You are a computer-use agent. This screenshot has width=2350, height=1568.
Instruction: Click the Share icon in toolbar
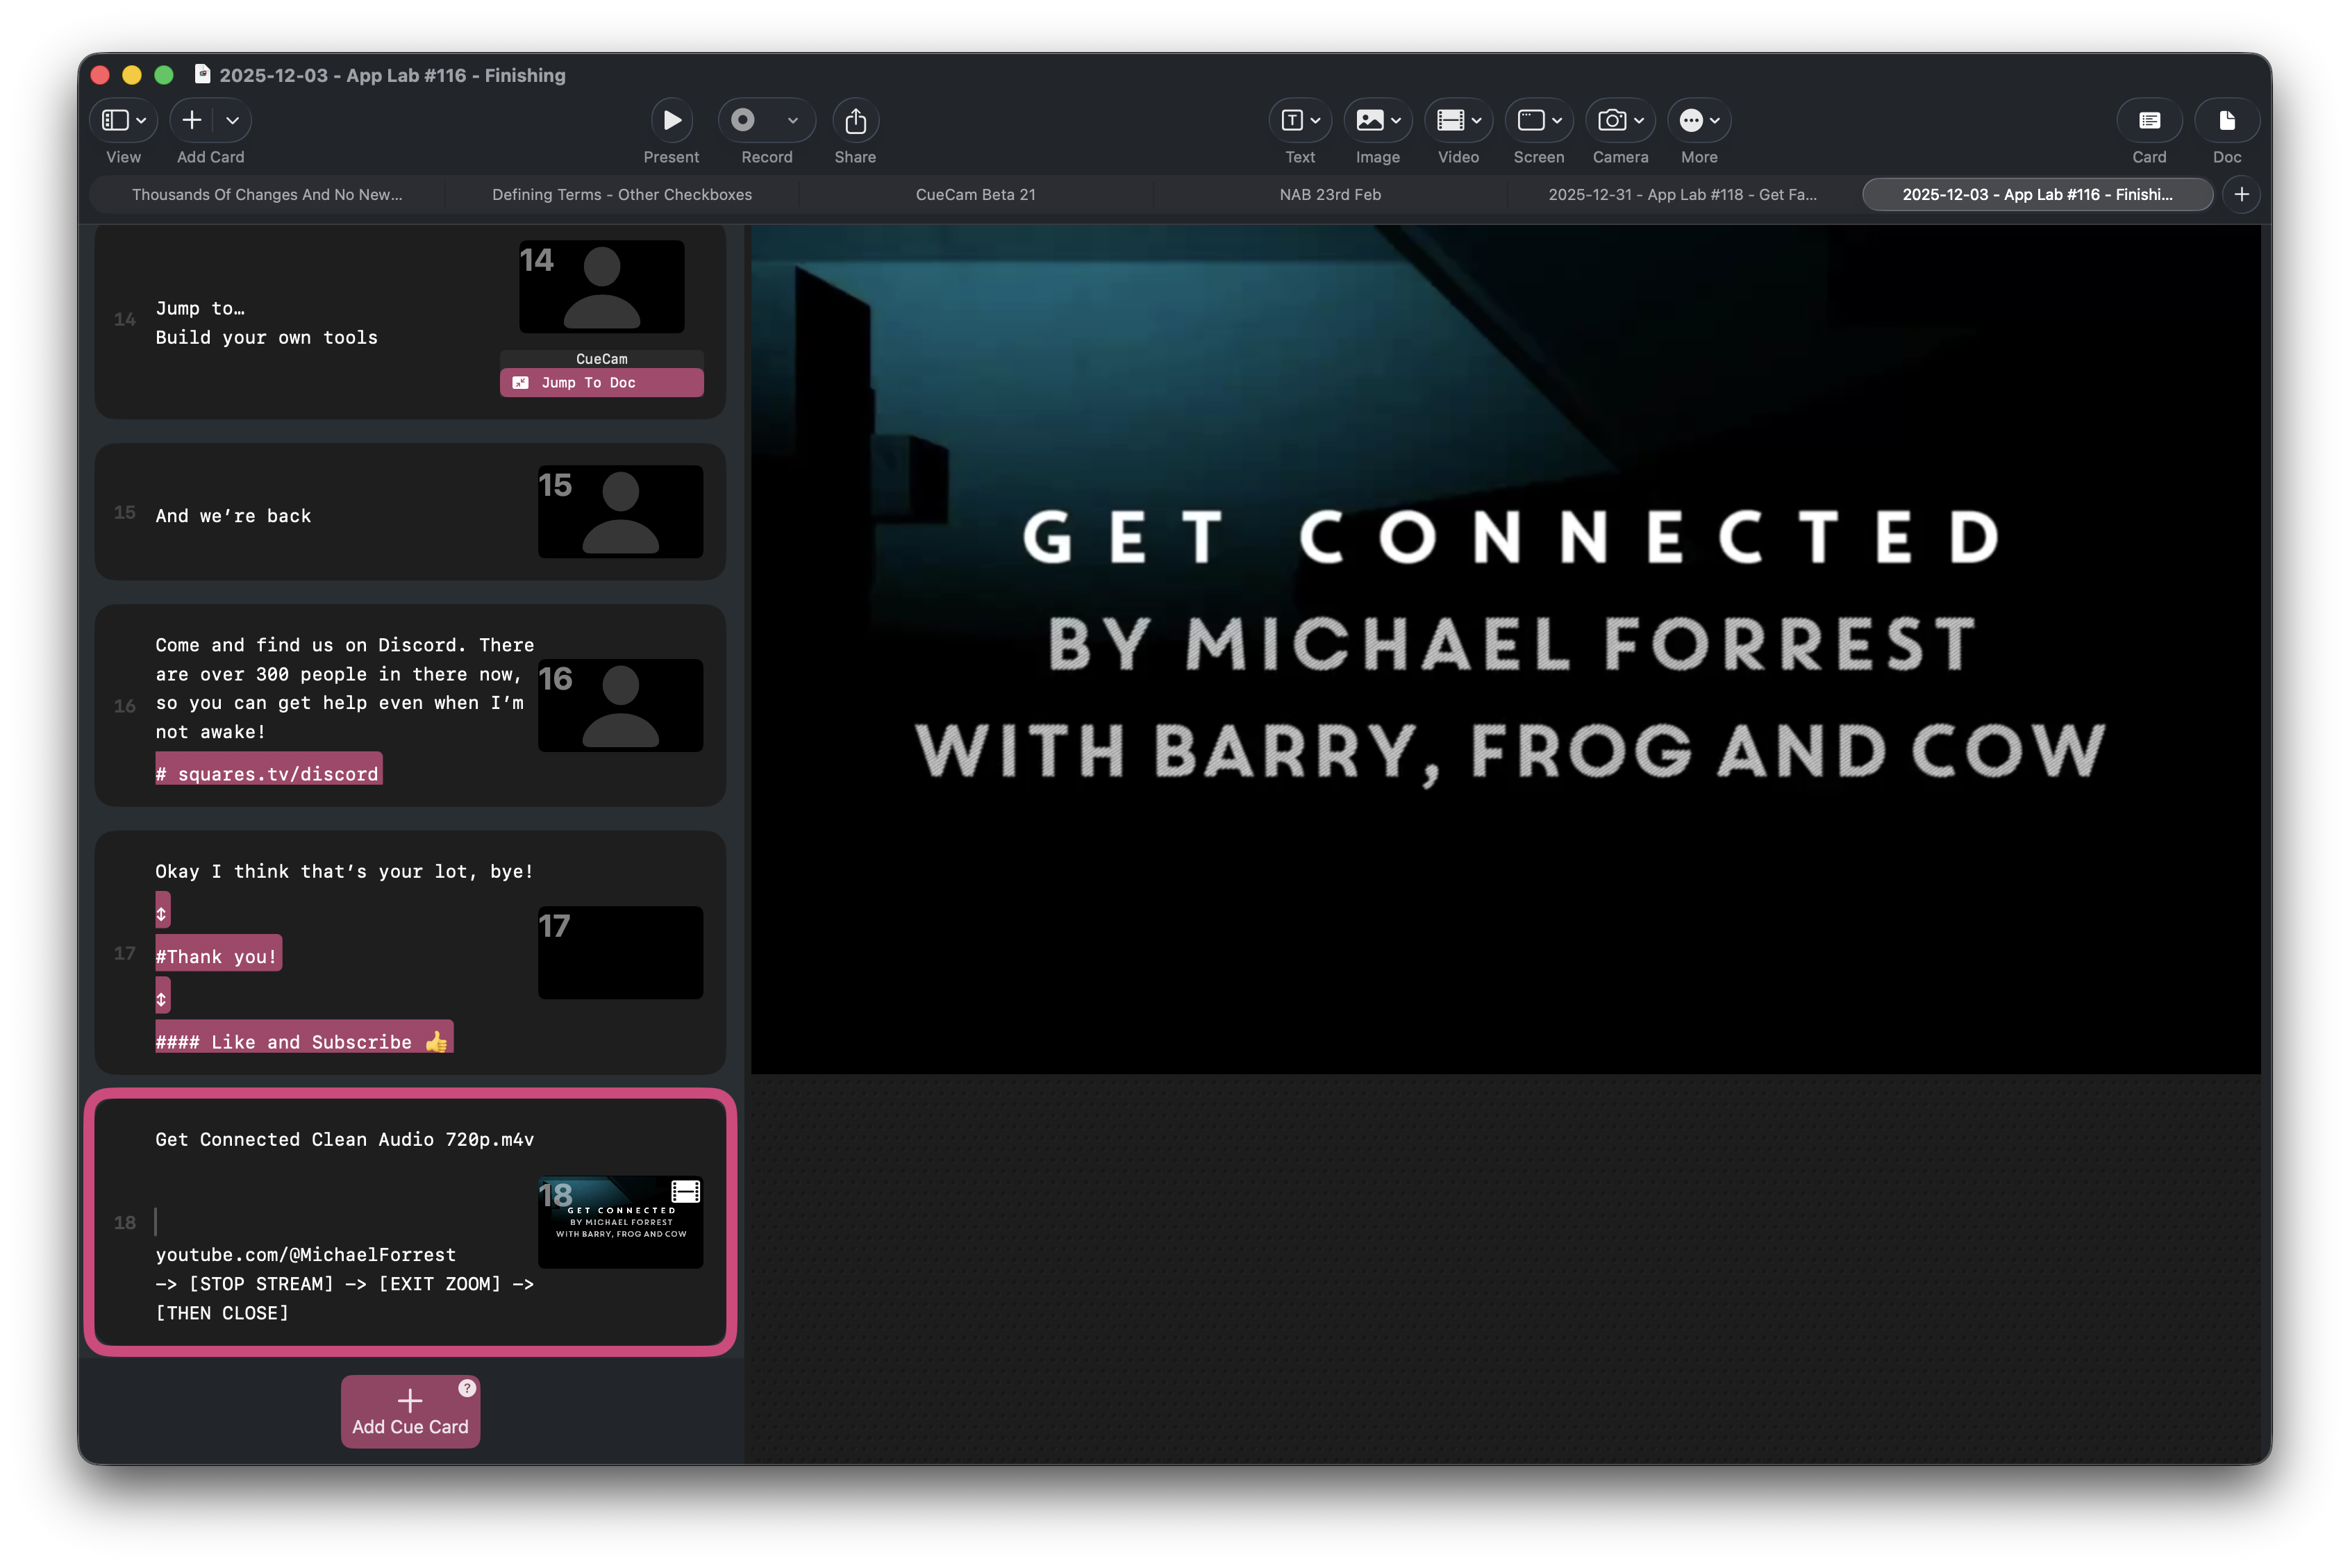(855, 120)
